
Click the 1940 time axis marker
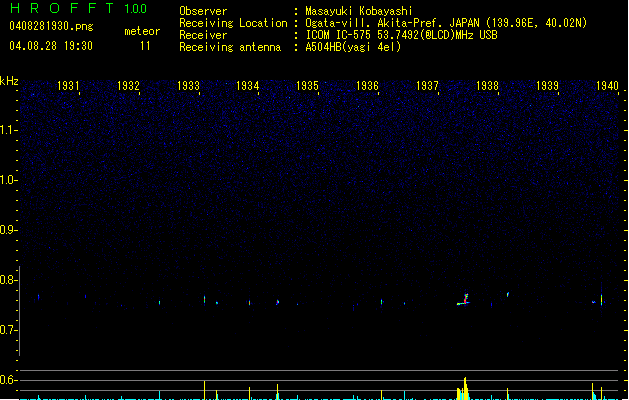[607, 86]
